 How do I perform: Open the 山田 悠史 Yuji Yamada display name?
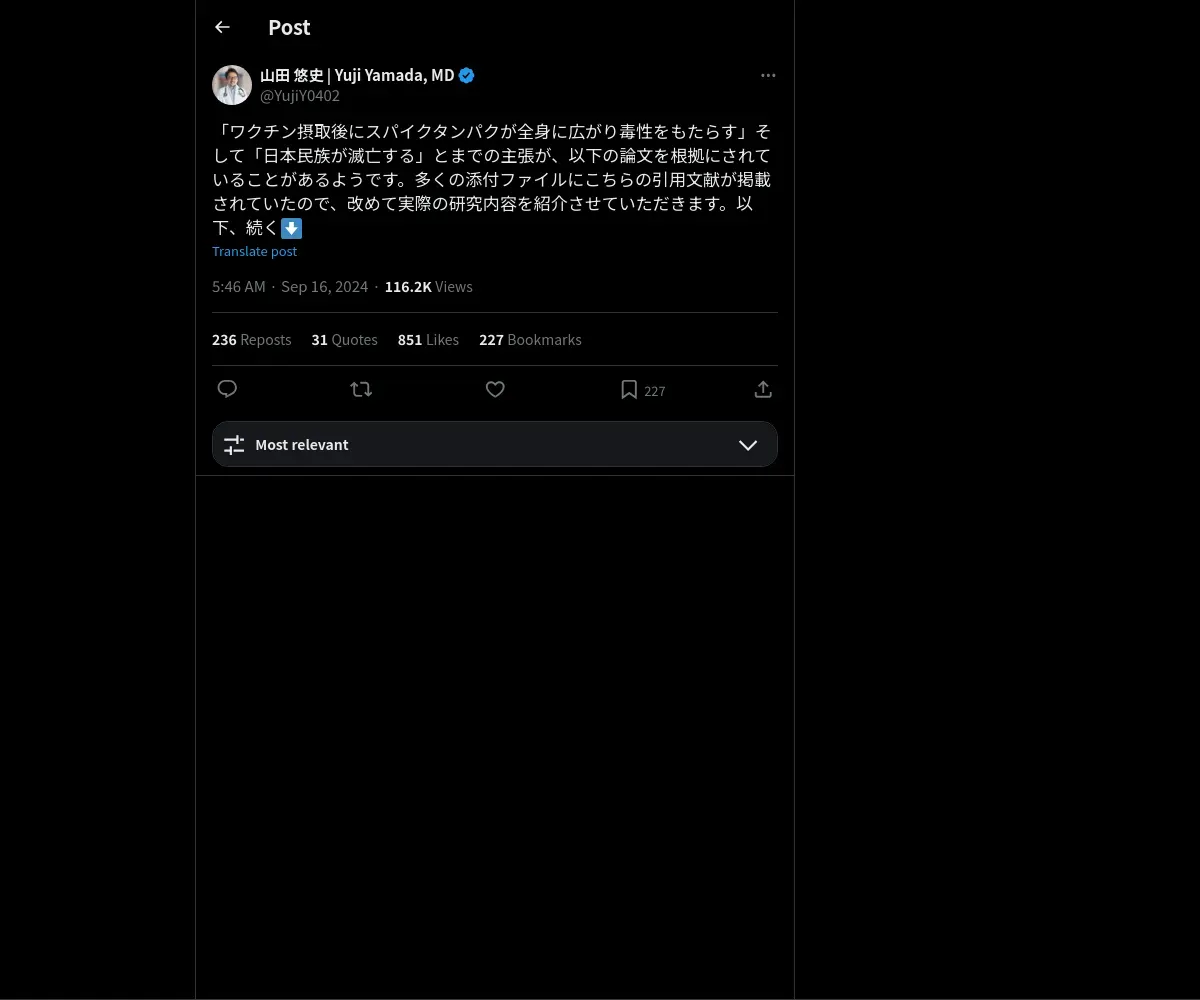pyautogui.click(x=357, y=75)
